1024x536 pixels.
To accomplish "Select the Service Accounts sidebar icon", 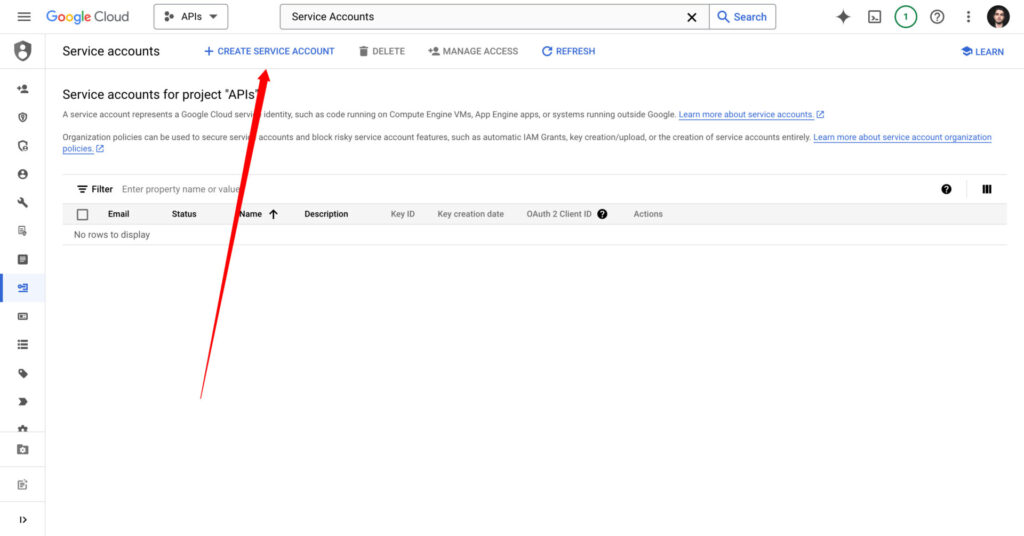I will pyautogui.click(x=22, y=288).
